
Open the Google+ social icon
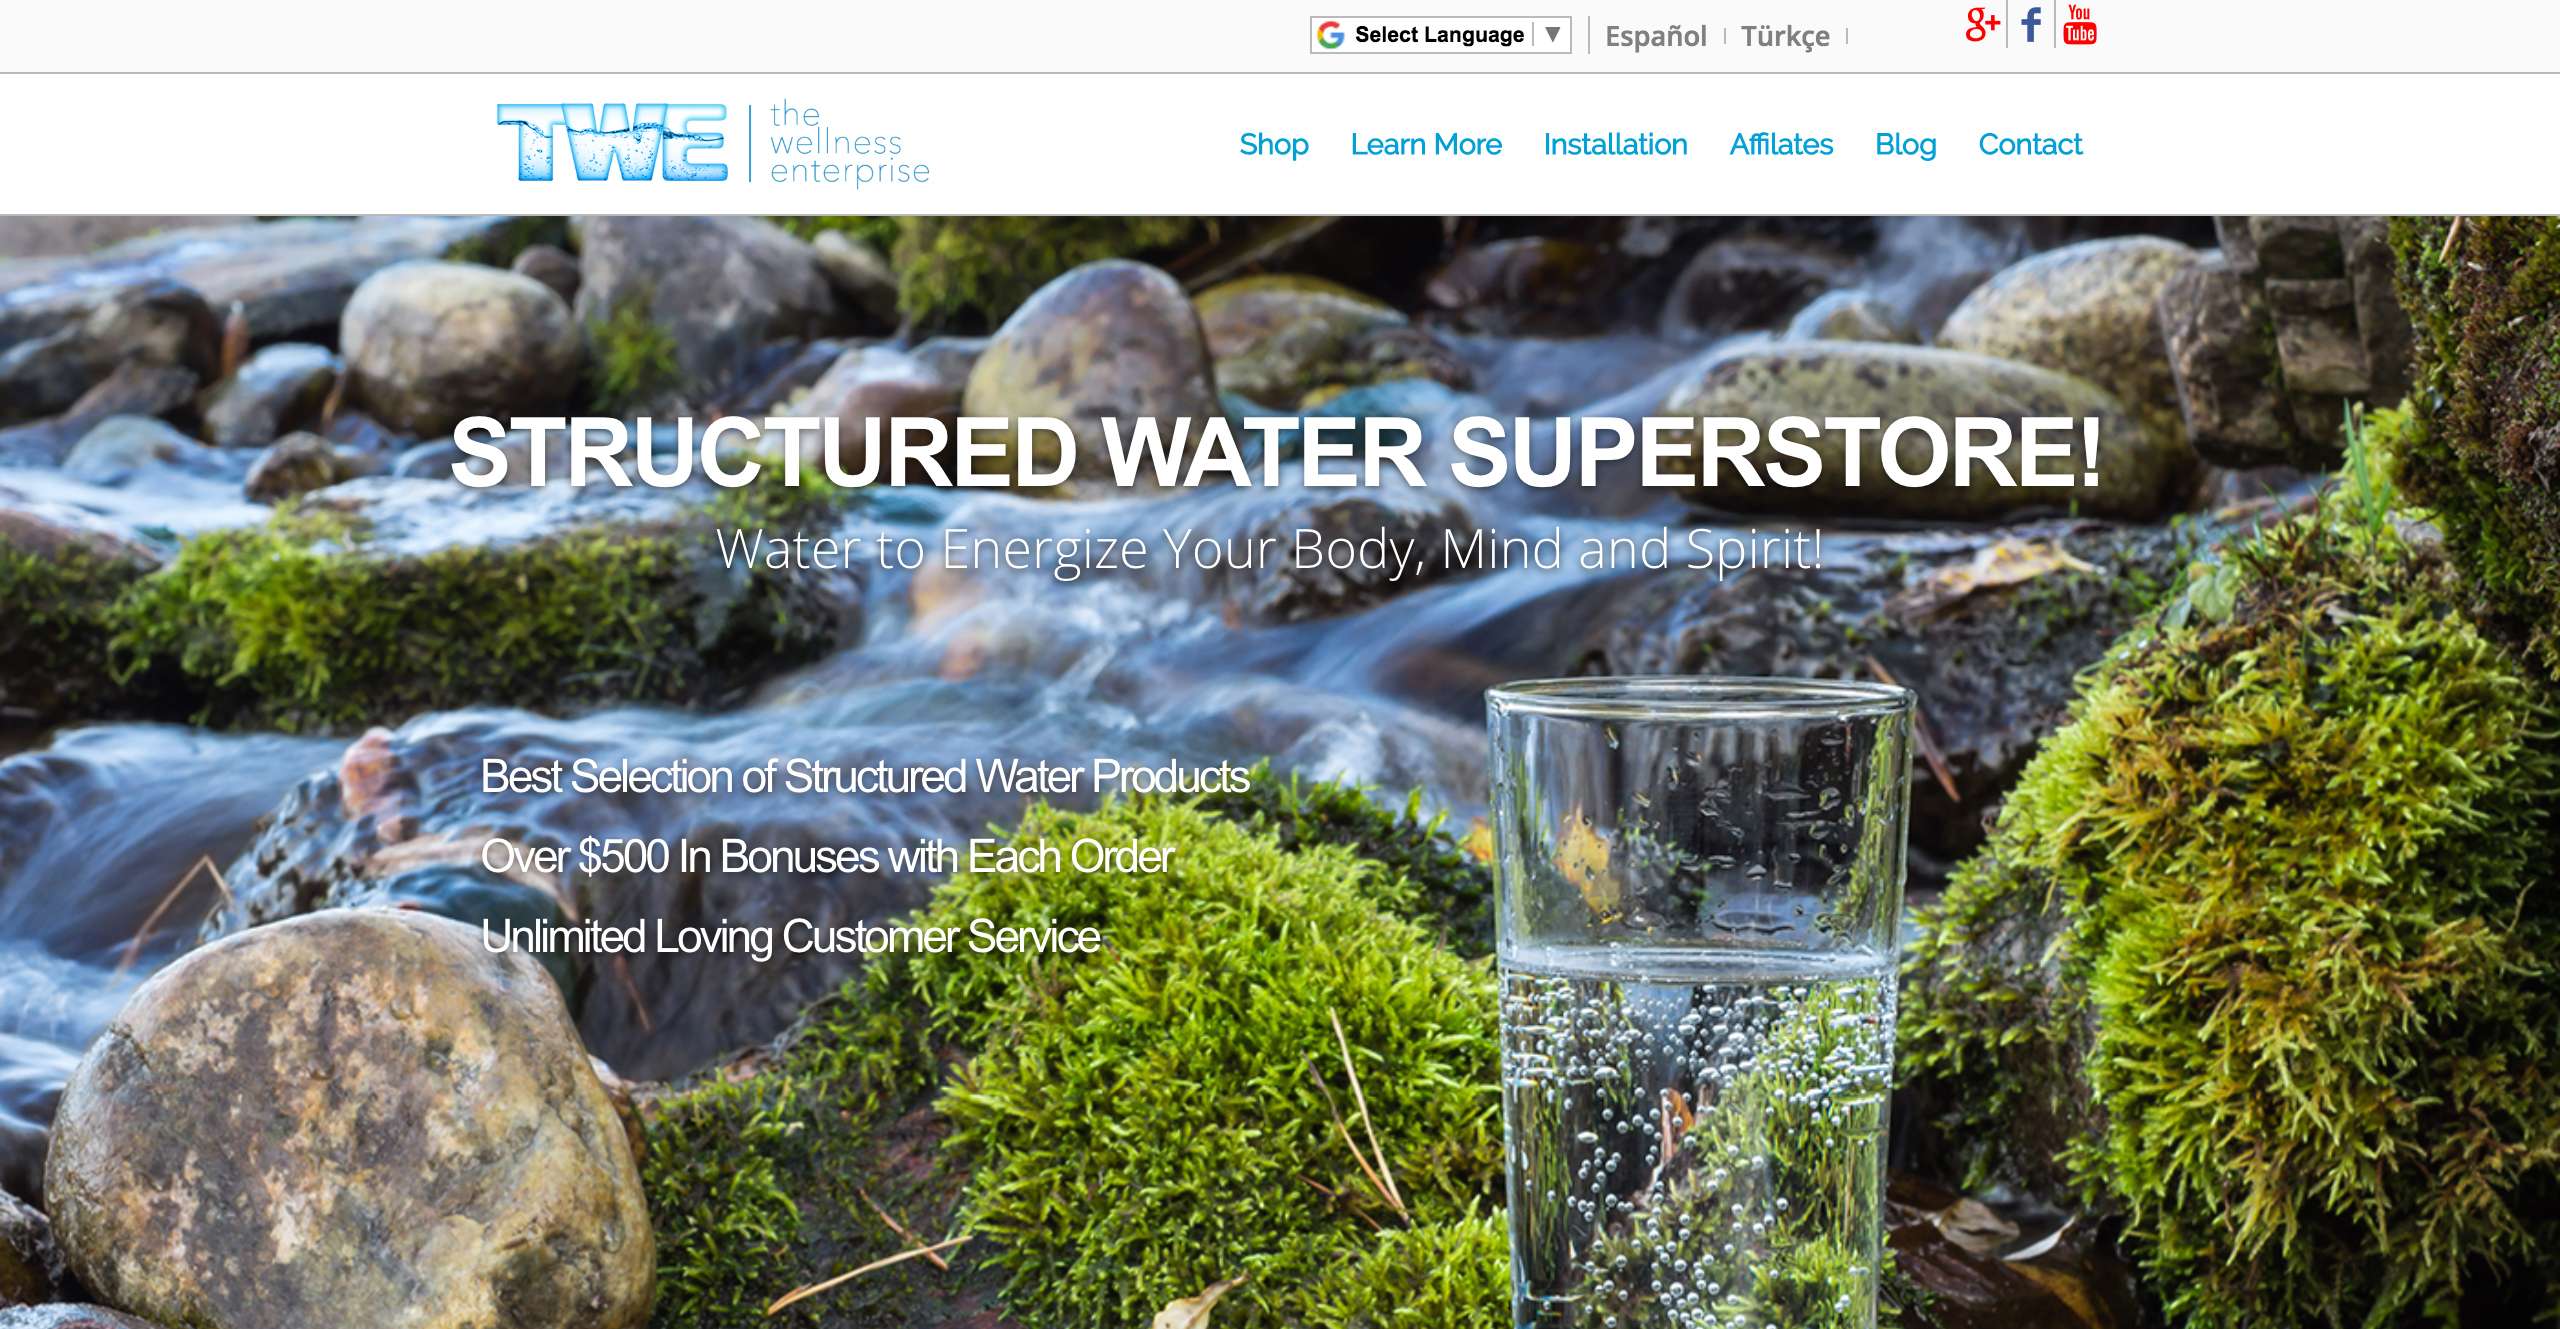point(1982,25)
